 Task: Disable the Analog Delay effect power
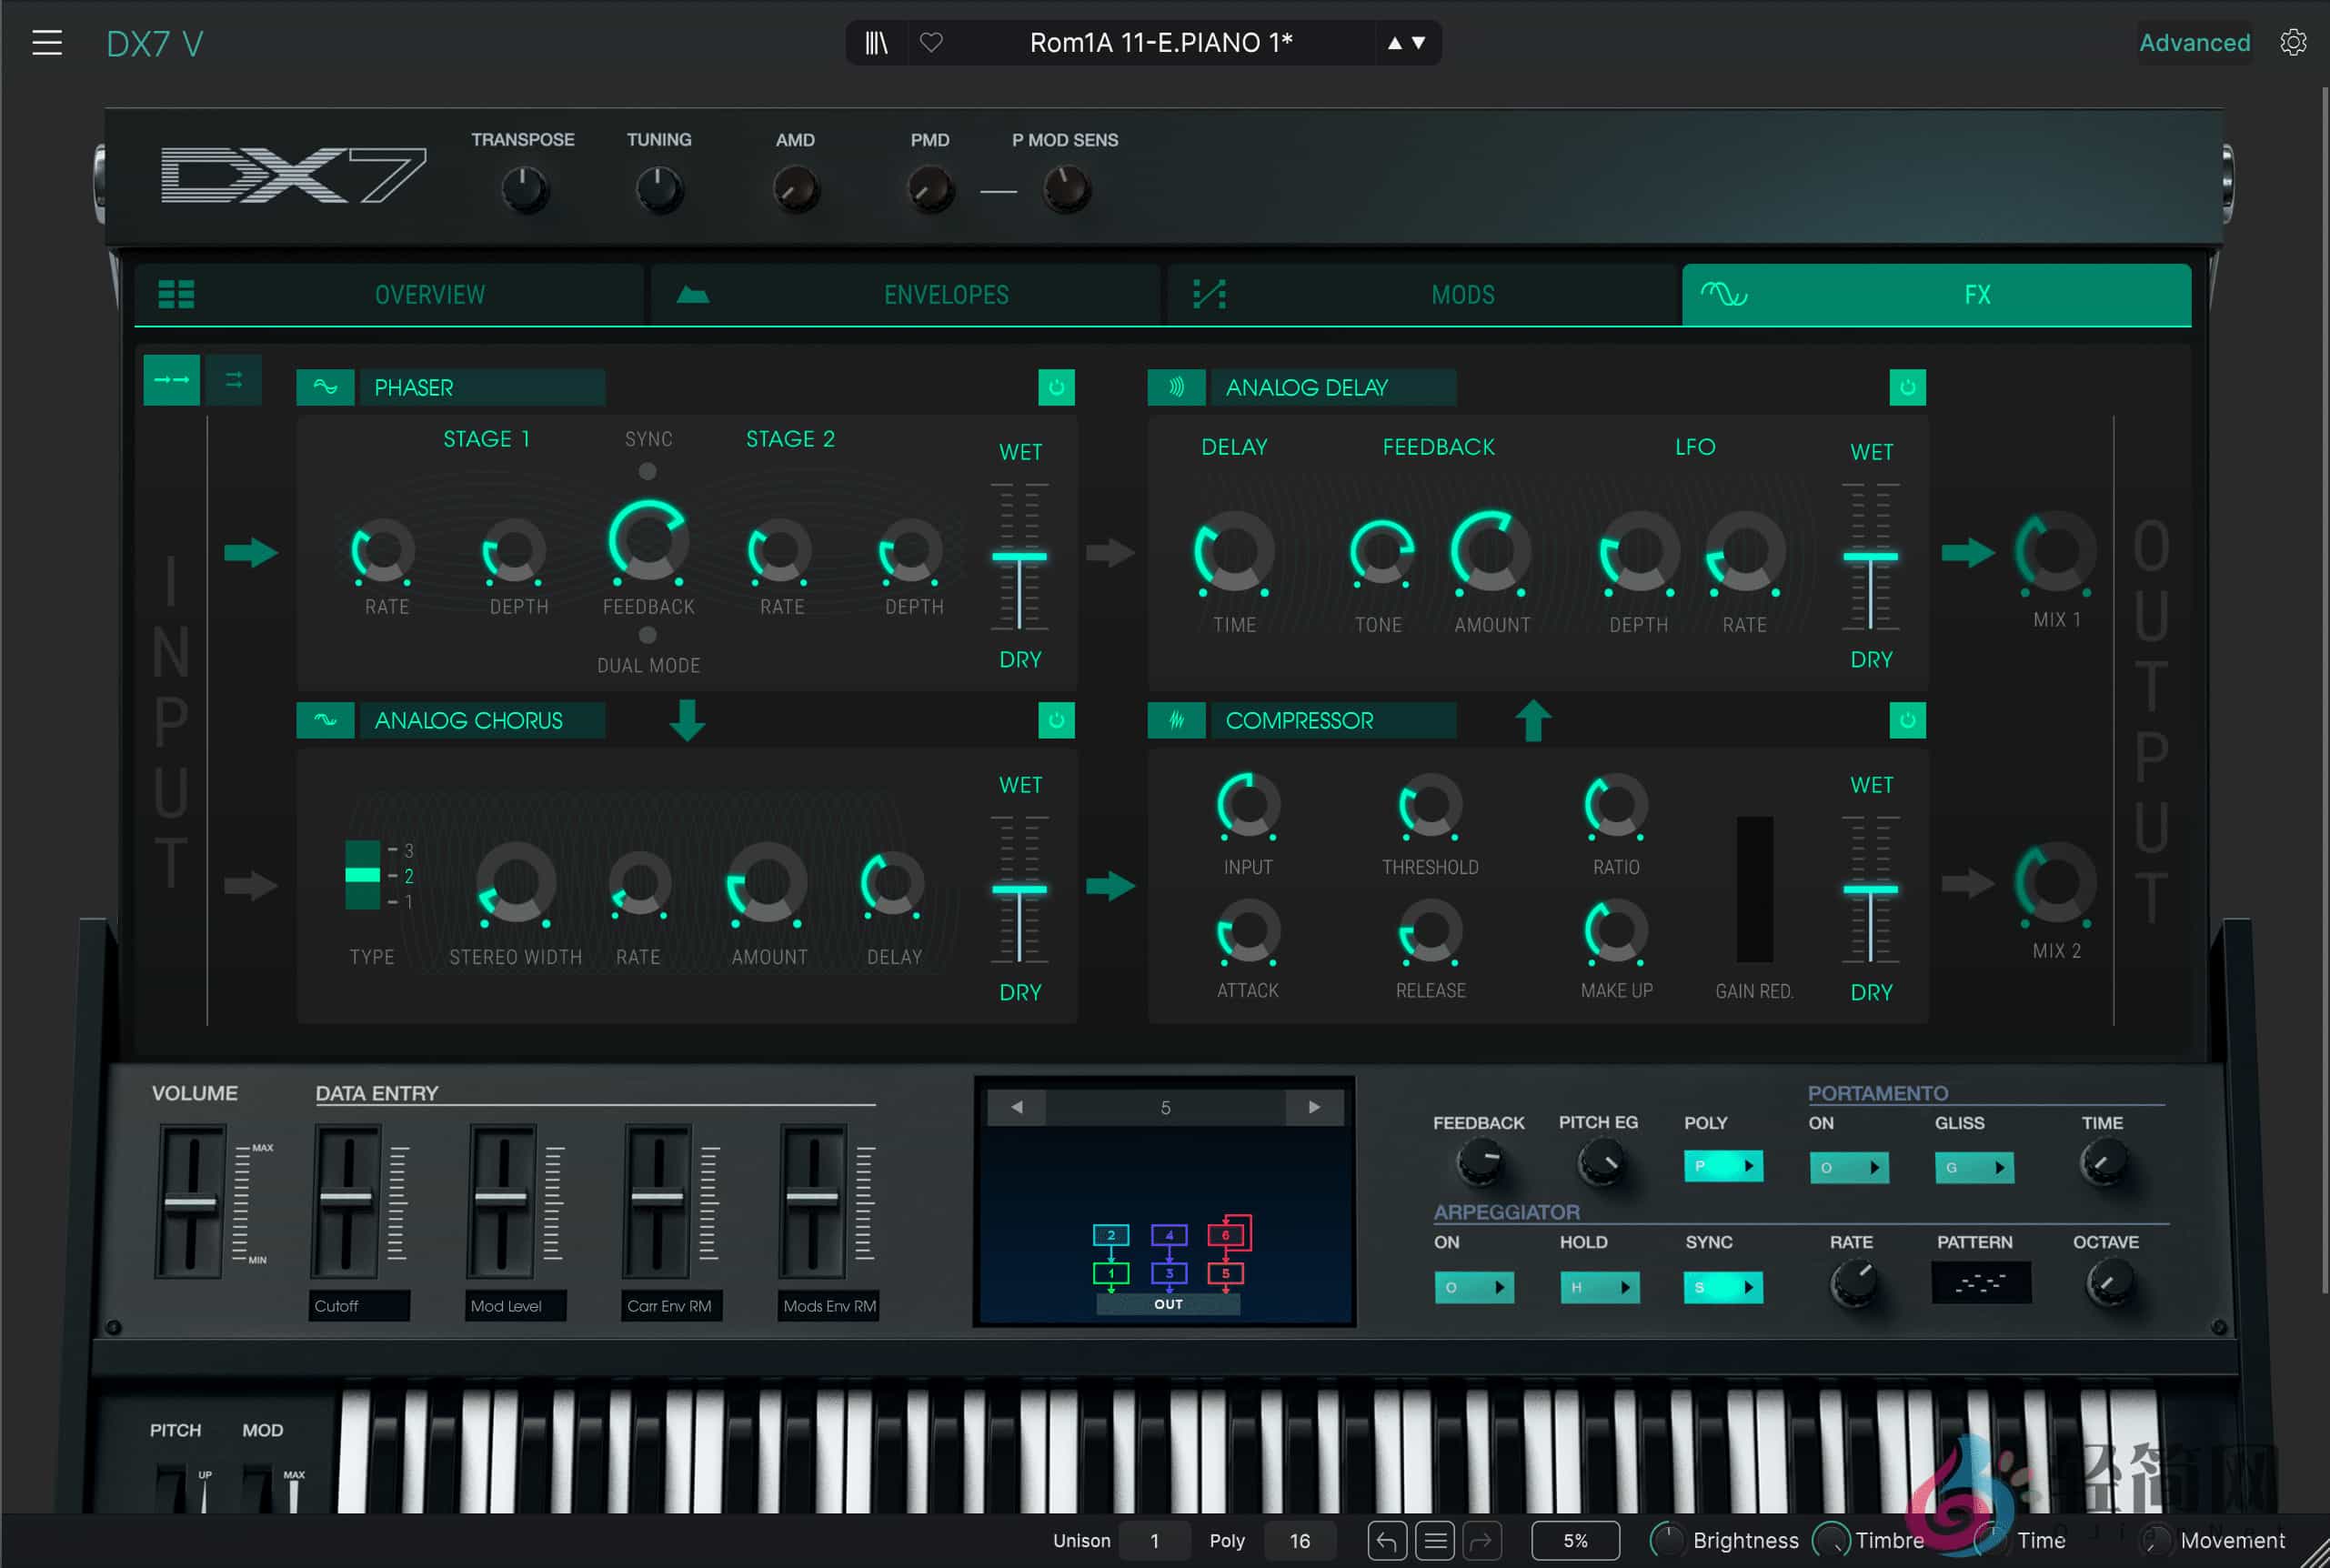1908,387
